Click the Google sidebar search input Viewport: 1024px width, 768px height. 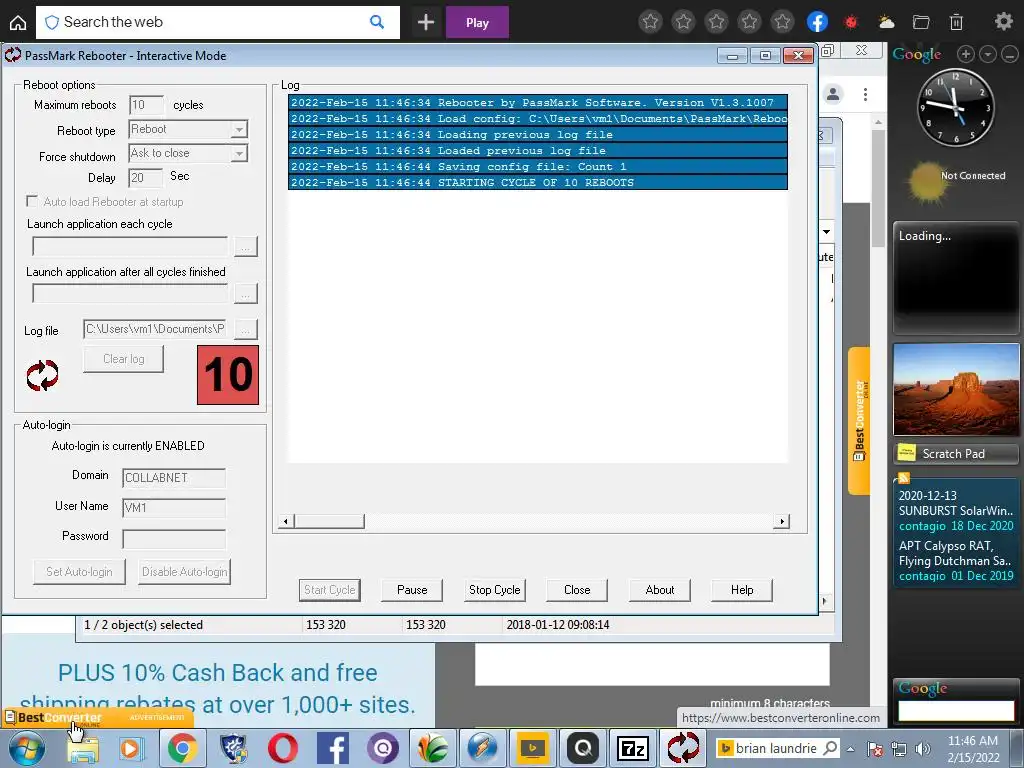pyautogui.click(x=955, y=711)
